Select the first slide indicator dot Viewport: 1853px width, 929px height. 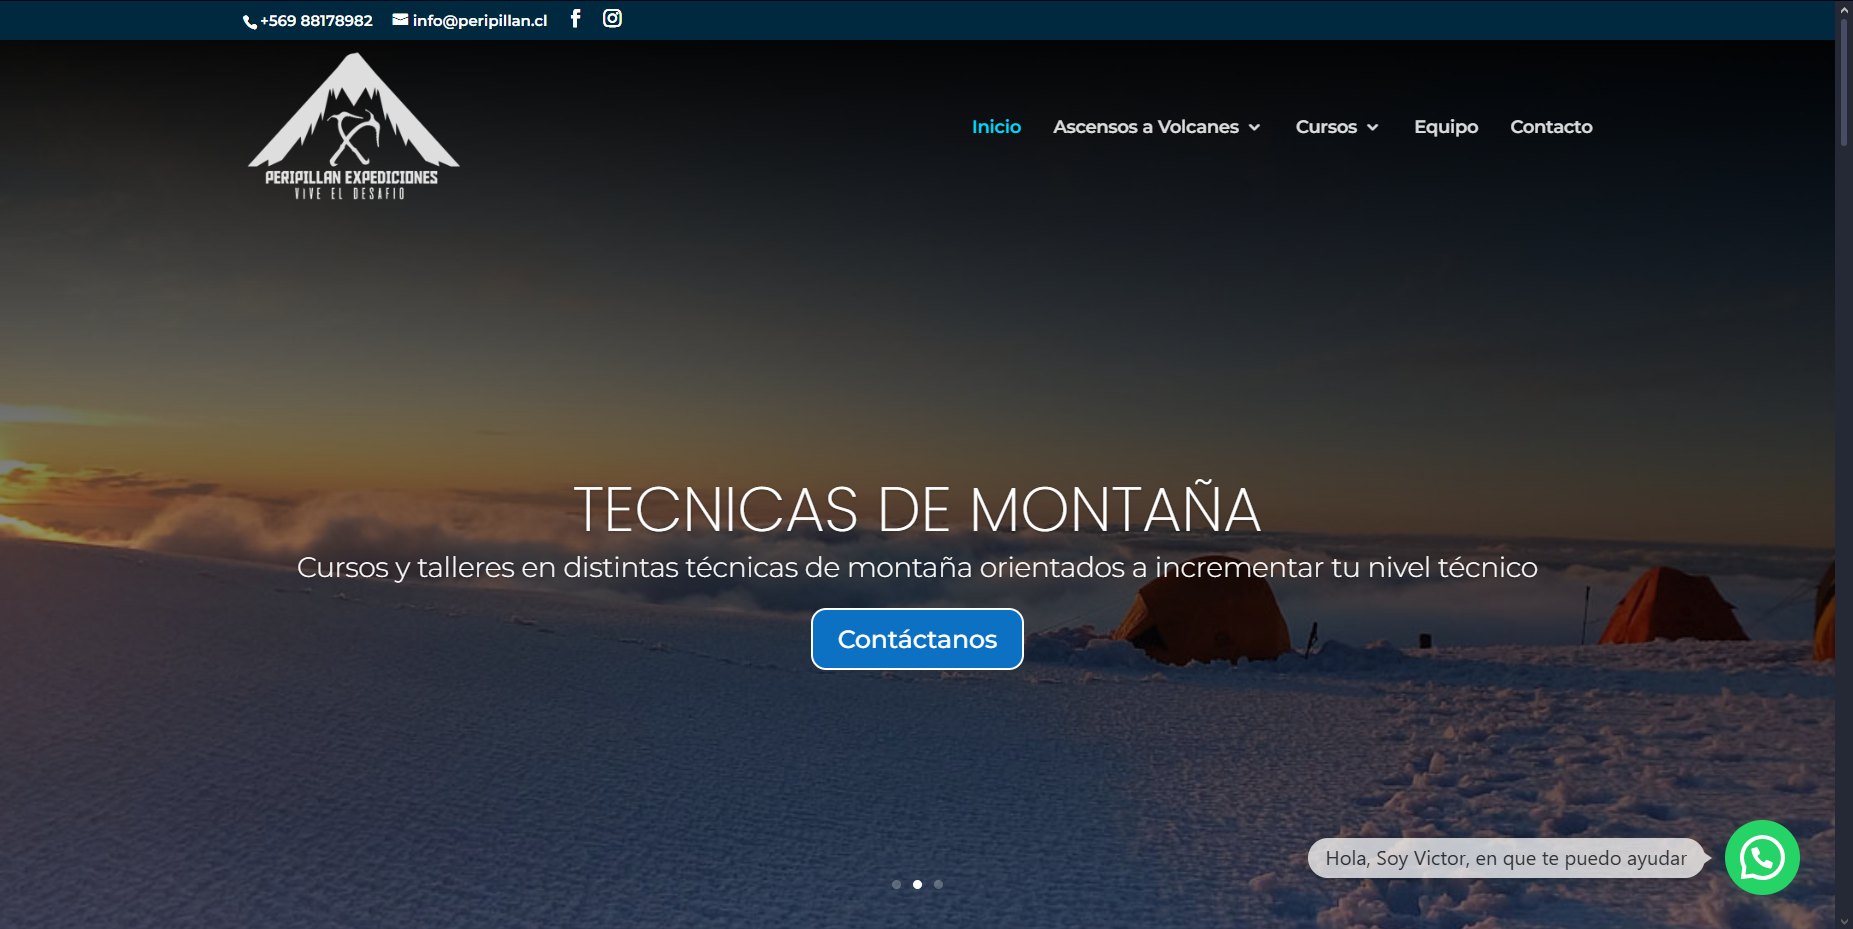(896, 884)
